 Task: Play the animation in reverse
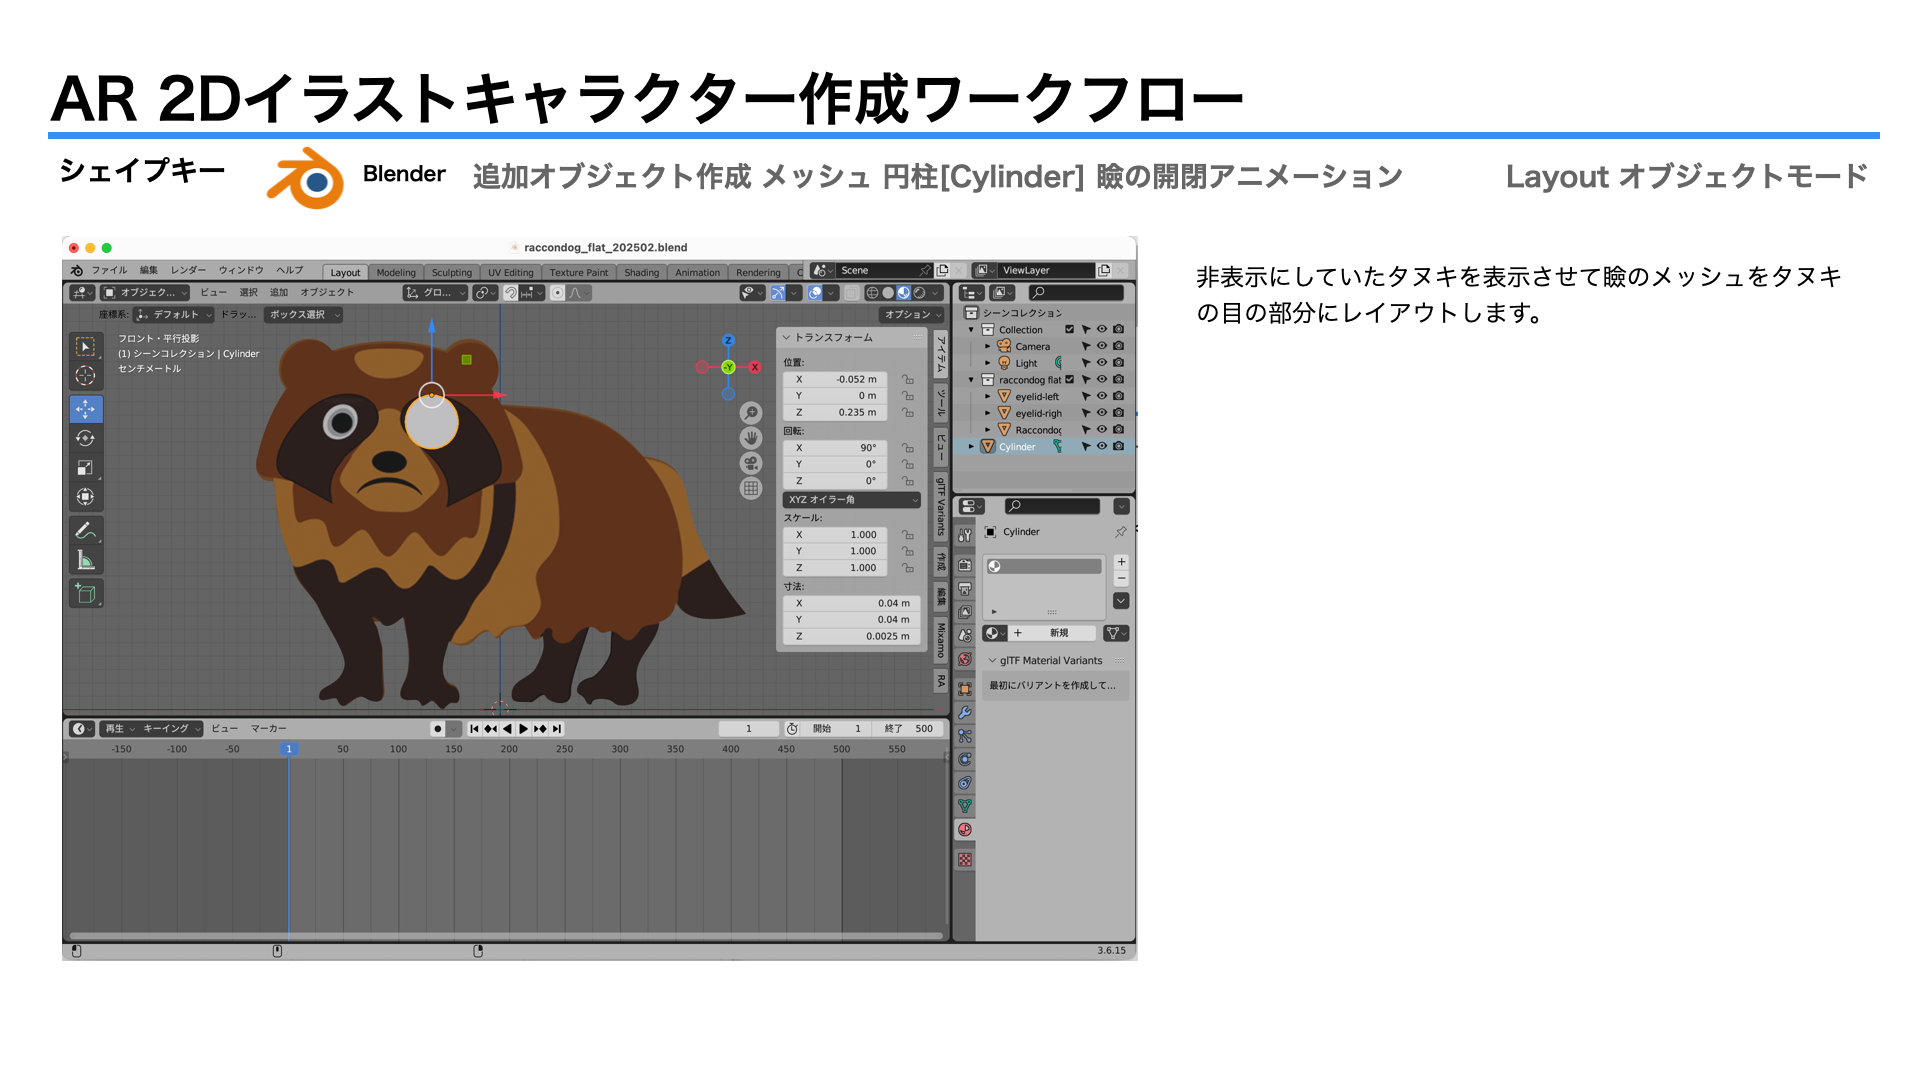(507, 729)
